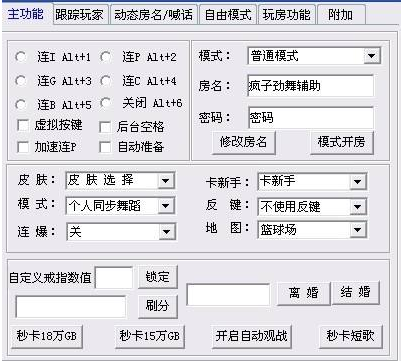Click the 开启自动观战 button
This screenshot has height=363, width=405.
click(251, 336)
